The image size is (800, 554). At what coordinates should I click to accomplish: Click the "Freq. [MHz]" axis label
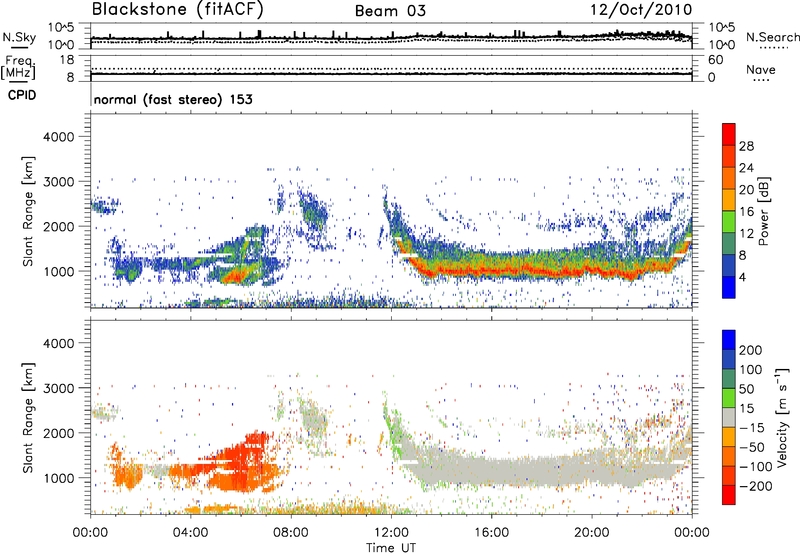coord(18,68)
